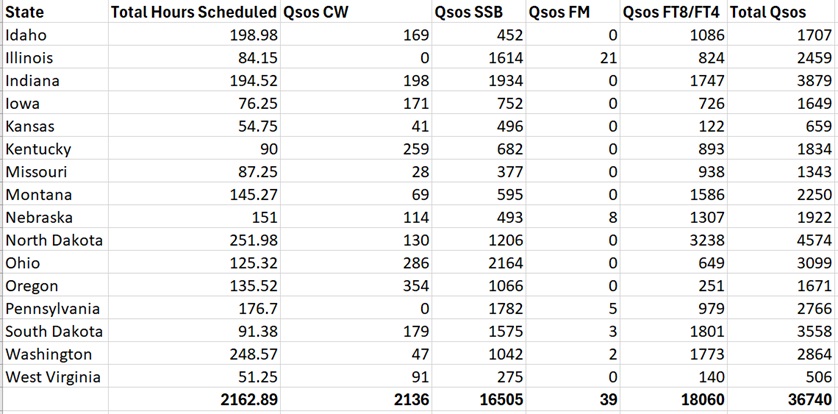
Task: Click Oregon's Qsos CW value 354
Action: tap(412, 286)
